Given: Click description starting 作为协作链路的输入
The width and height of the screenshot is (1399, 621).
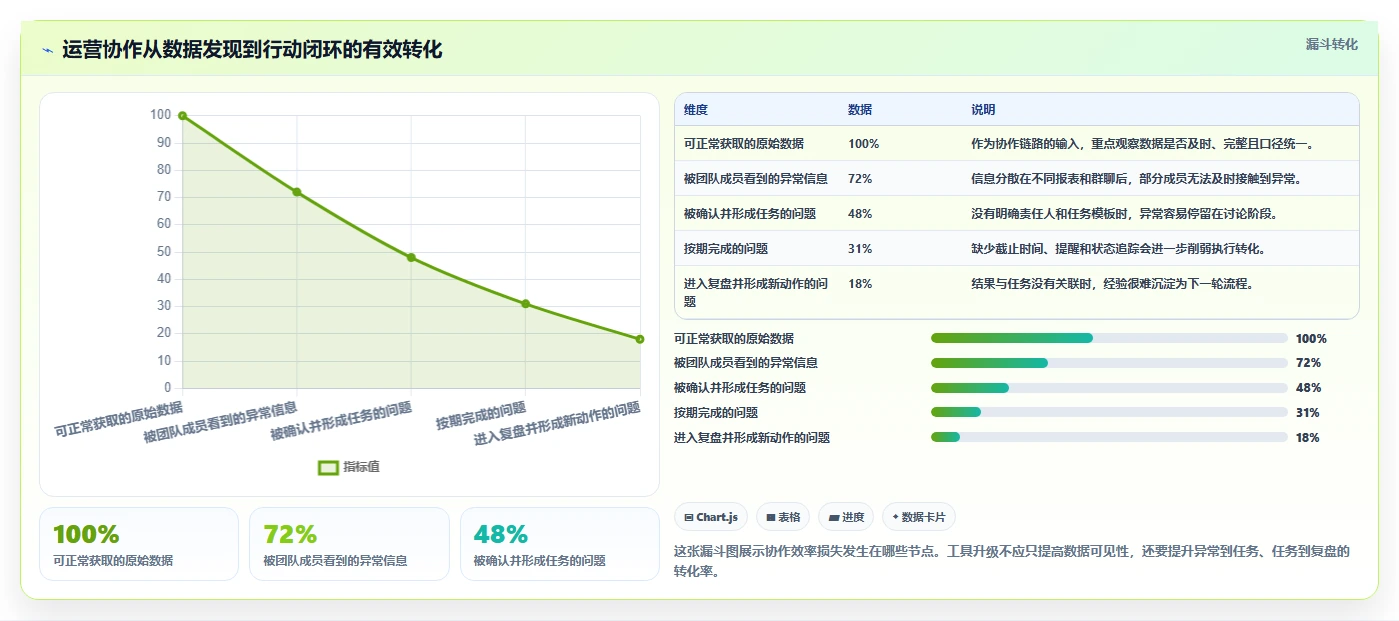Looking at the screenshot, I should (x=1145, y=144).
